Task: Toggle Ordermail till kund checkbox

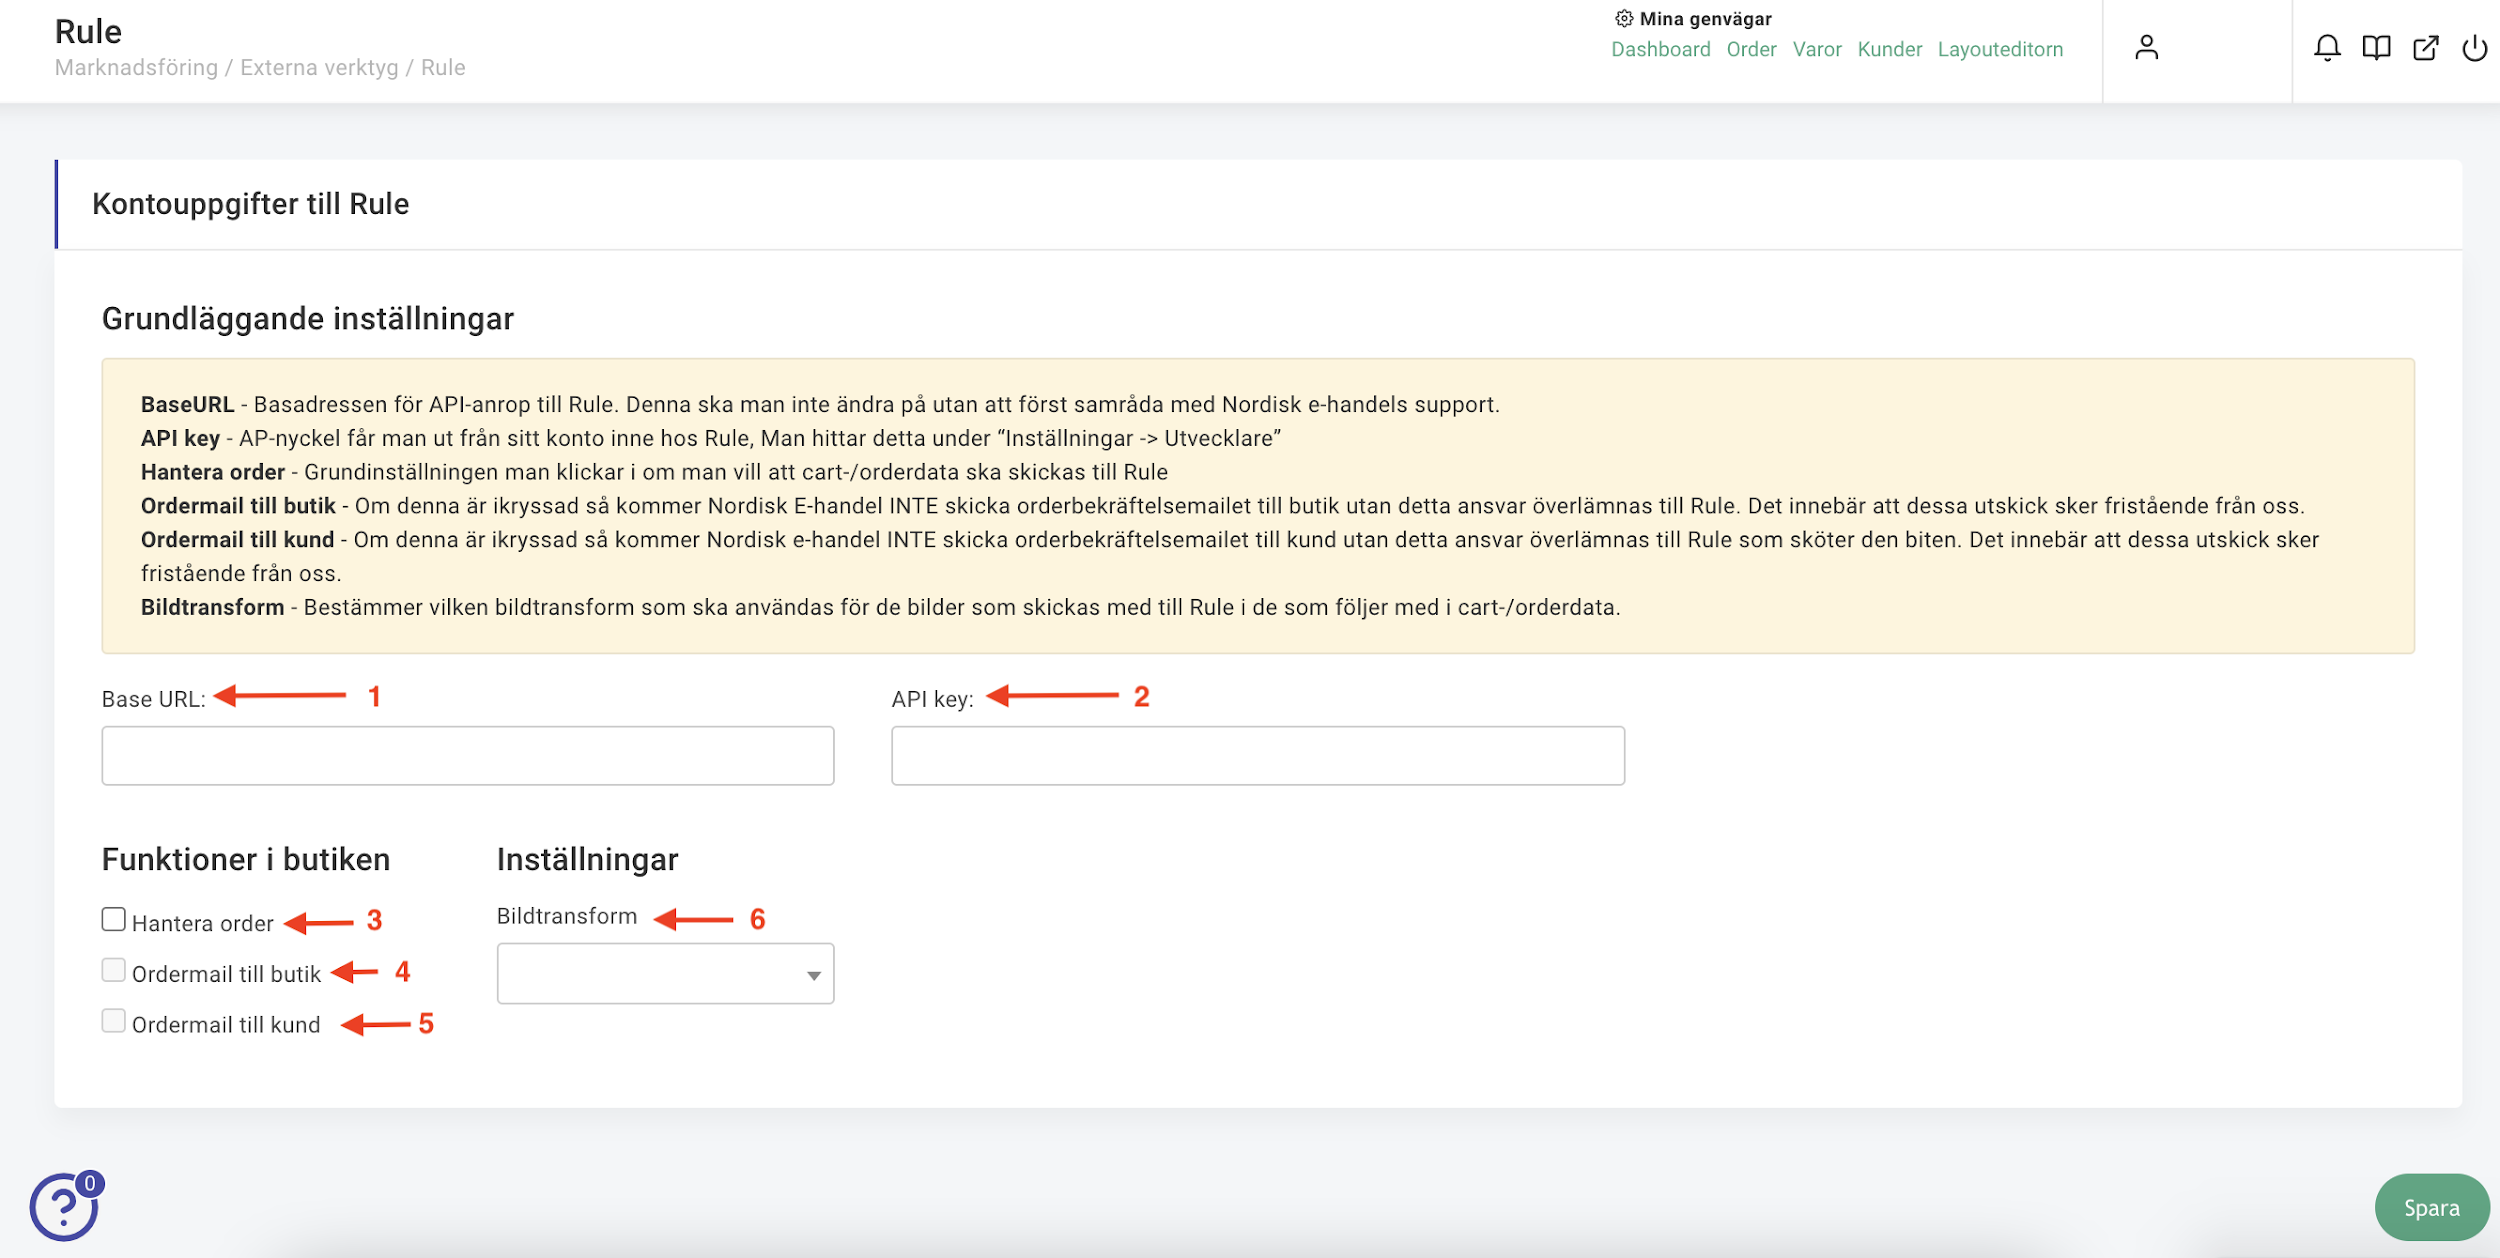Action: pos(114,1021)
